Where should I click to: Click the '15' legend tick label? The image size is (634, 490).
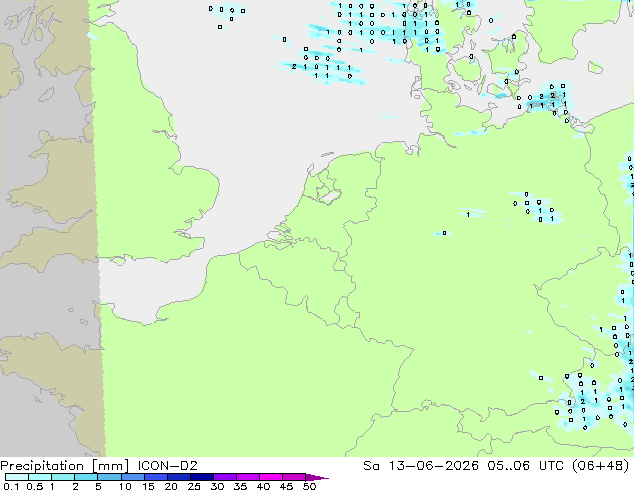coord(148,486)
